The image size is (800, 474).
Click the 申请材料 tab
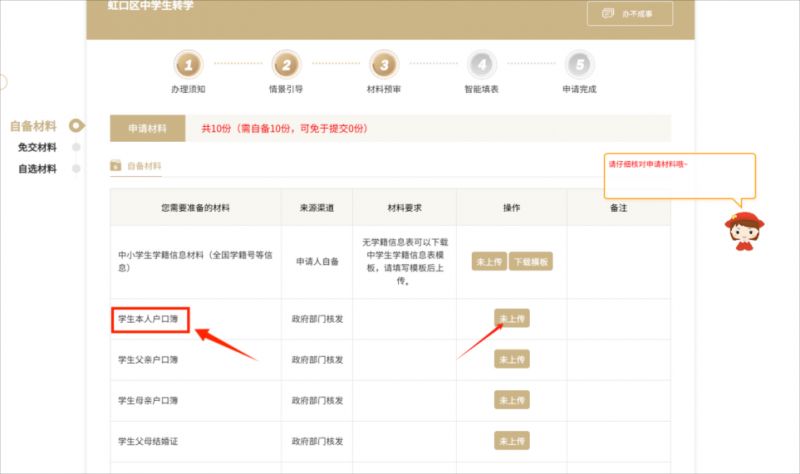pos(147,129)
